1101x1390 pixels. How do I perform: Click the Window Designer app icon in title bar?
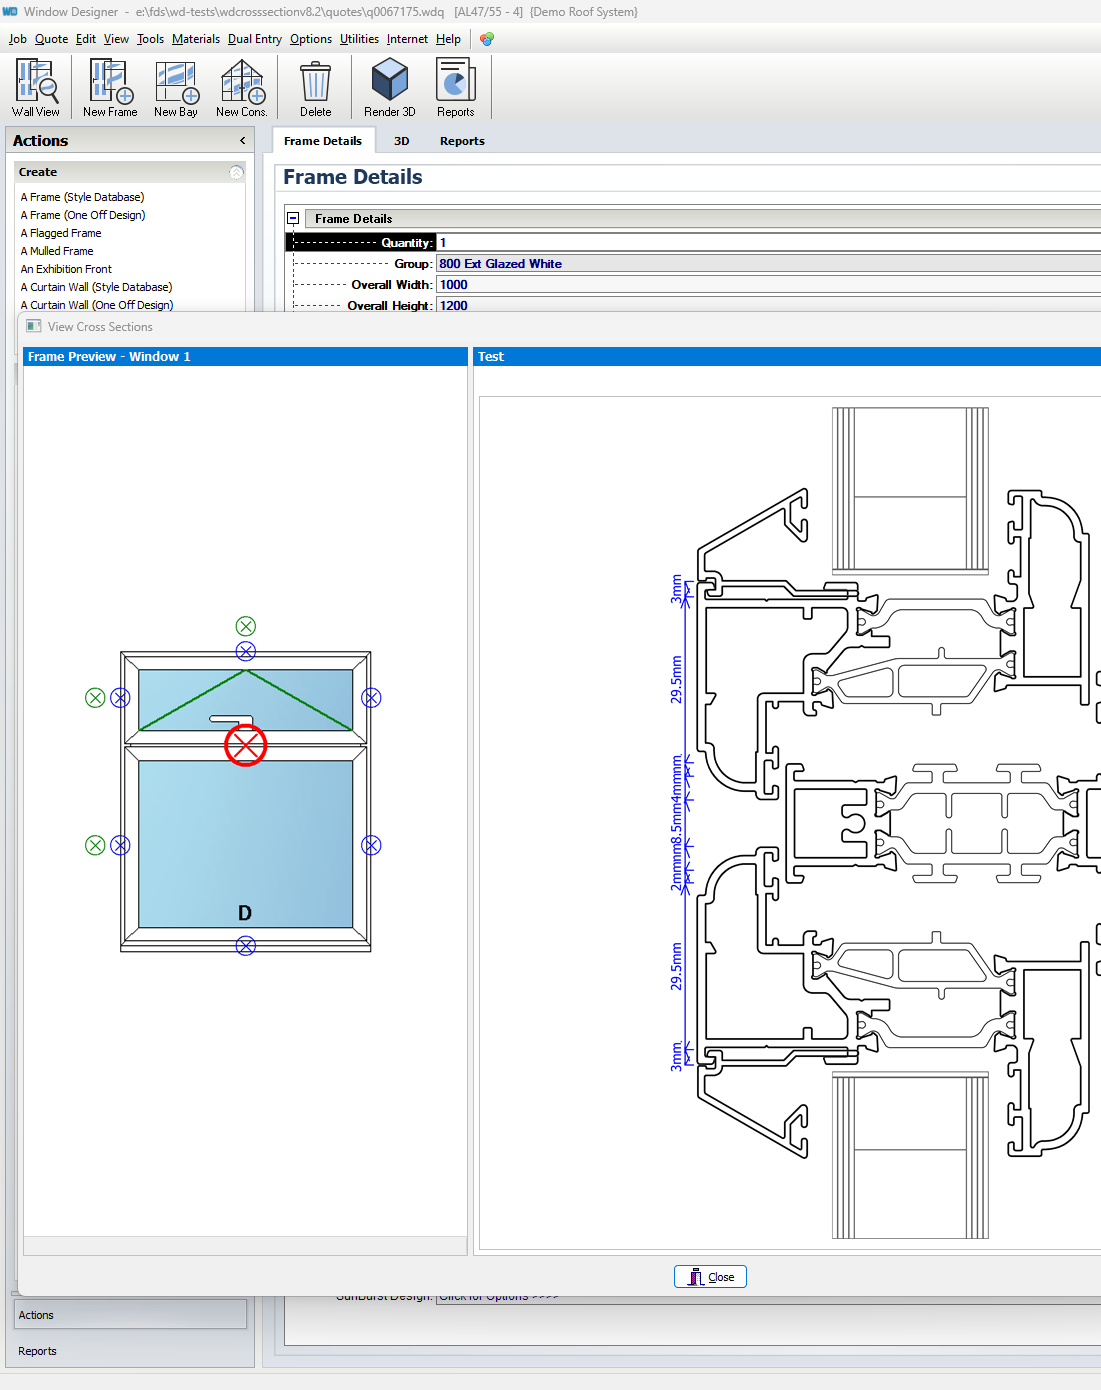(x=10, y=12)
